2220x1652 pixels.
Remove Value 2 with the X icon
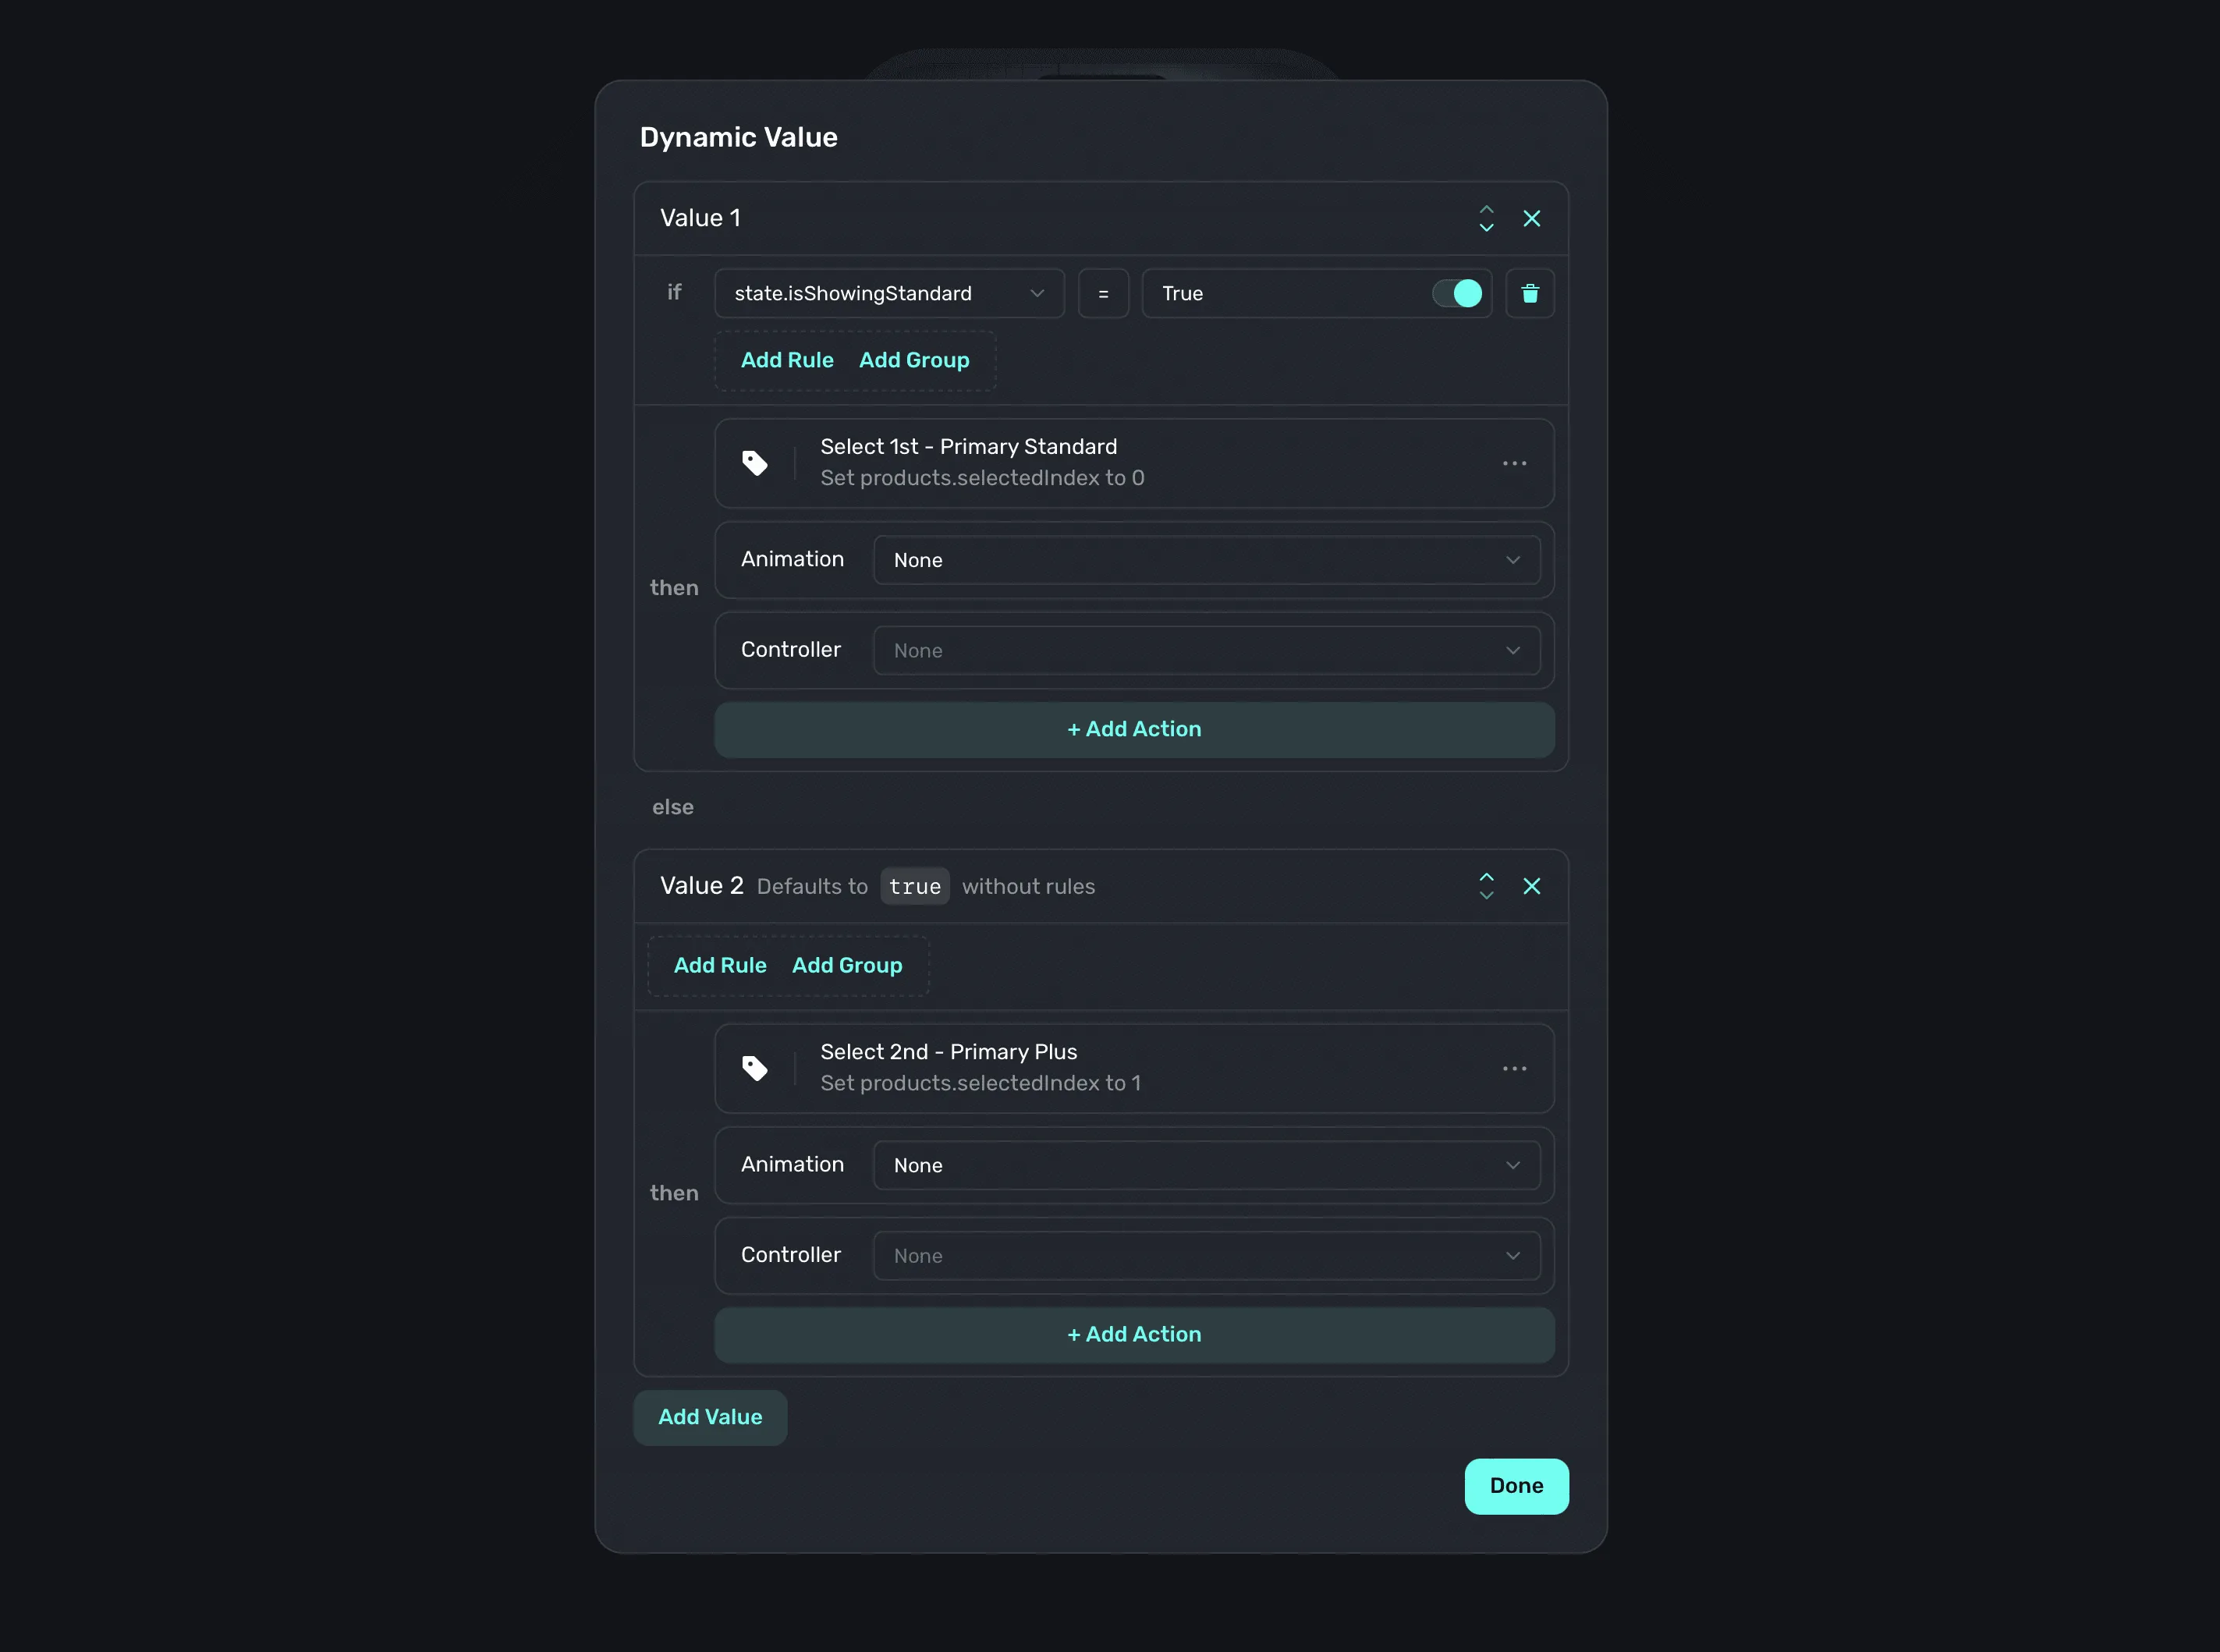click(1531, 886)
